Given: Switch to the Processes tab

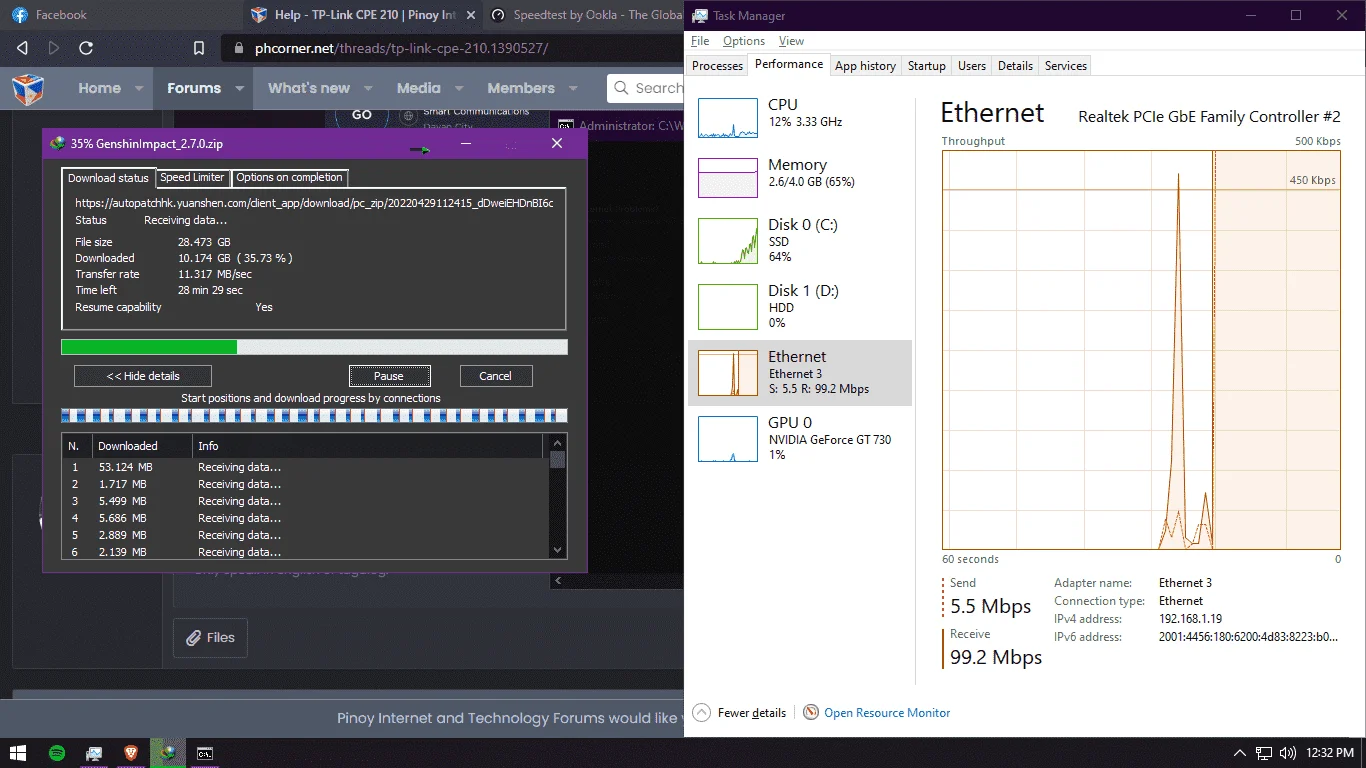Looking at the screenshot, I should pos(718,66).
